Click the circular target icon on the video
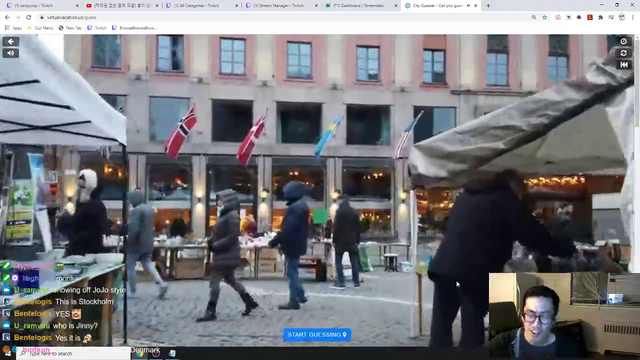This screenshot has width=640, height=360. [x=623, y=41]
